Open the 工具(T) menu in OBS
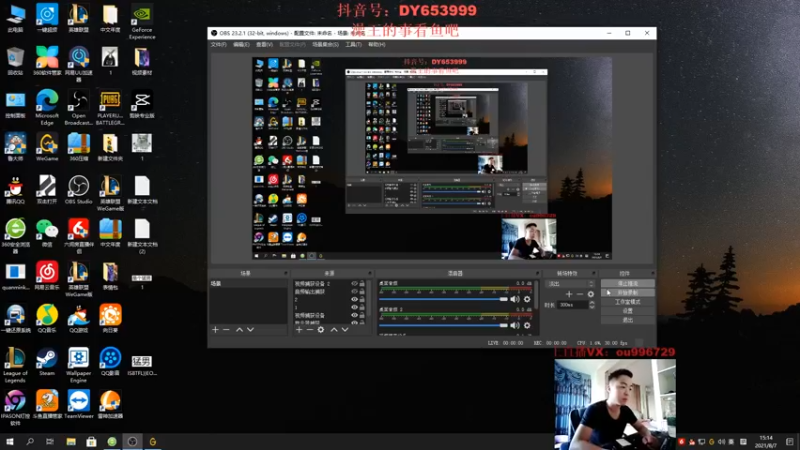The width and height of the screenshot is (800, 450). point(353,45)
